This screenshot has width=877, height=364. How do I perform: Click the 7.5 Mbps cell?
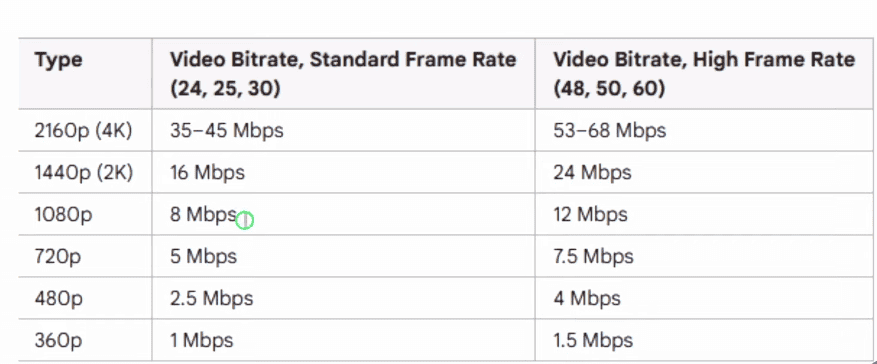(x=593, y=257)
